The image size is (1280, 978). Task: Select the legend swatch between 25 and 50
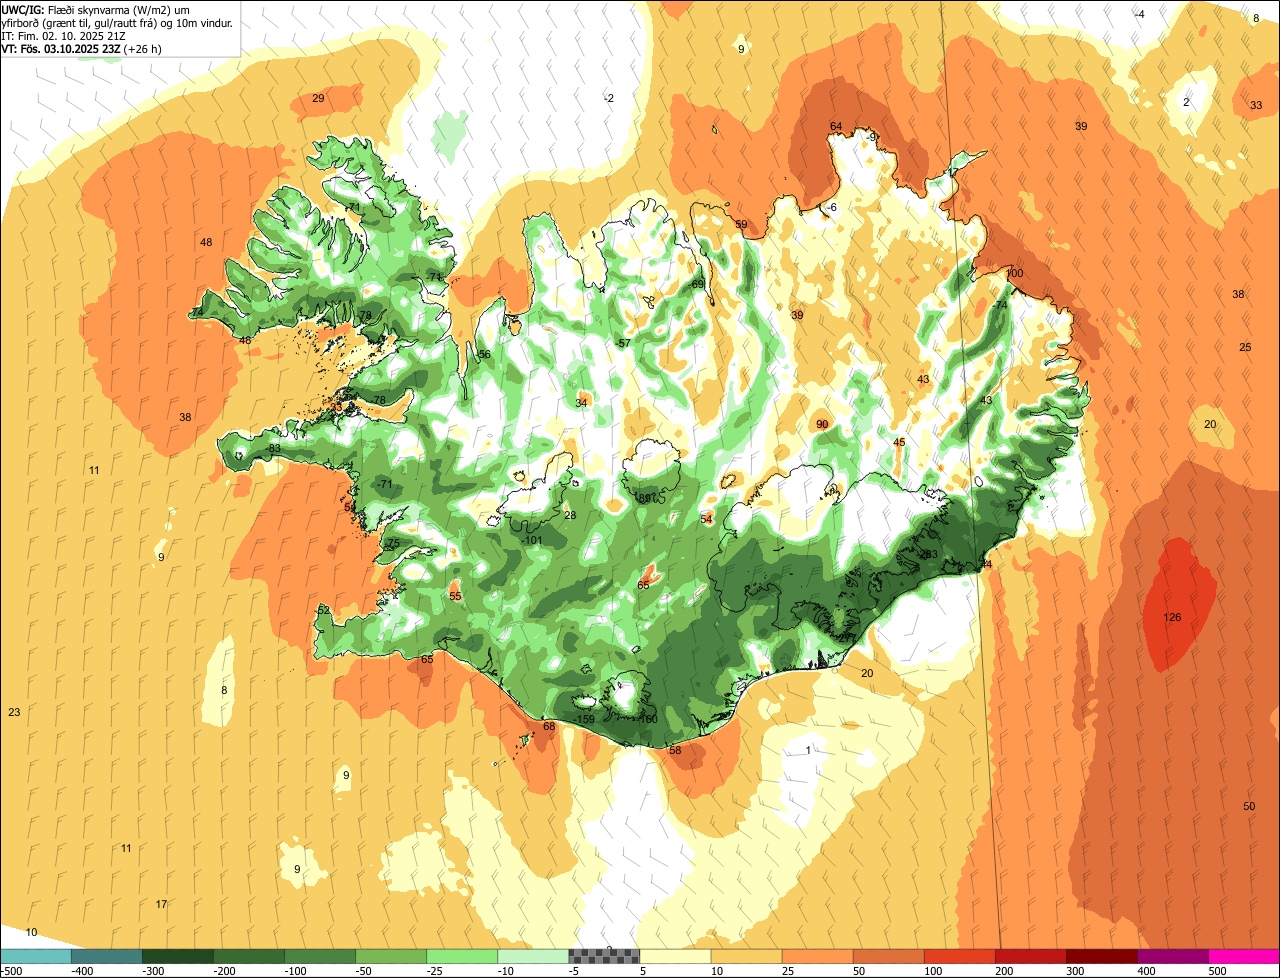pos(817,956)
